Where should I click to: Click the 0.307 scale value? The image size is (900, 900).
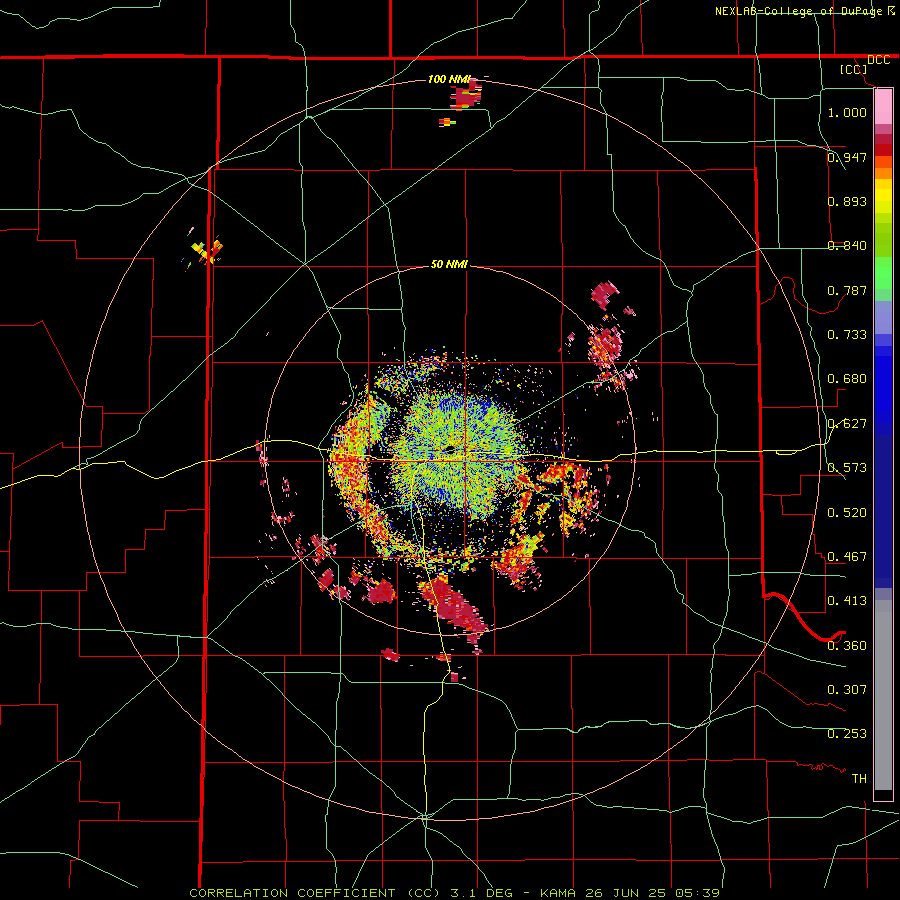[847, 690]
